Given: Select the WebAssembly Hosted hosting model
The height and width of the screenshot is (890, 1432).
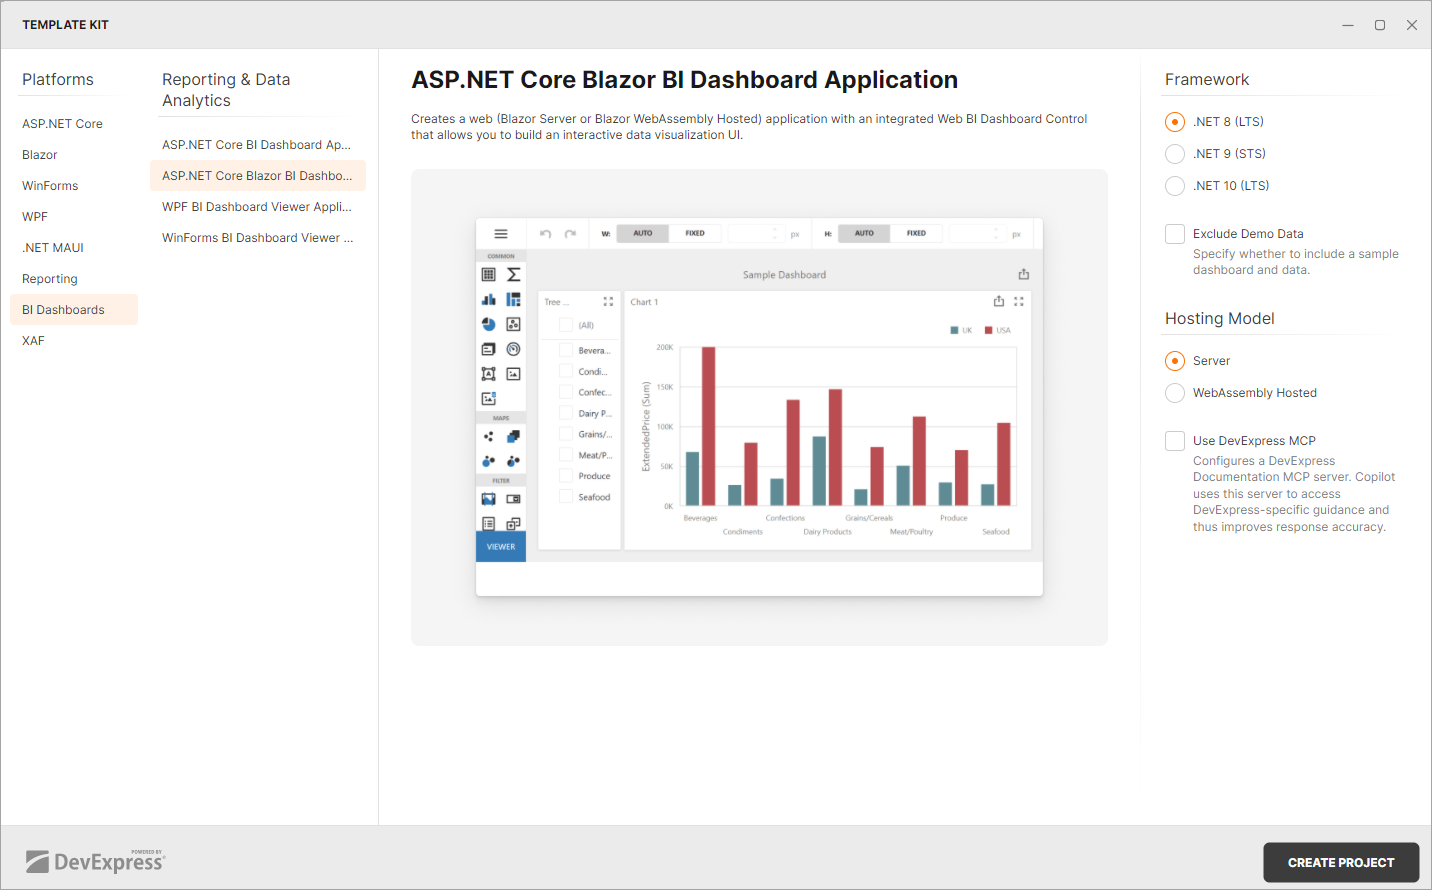Looking at the screenshot, I should 1174,392.
